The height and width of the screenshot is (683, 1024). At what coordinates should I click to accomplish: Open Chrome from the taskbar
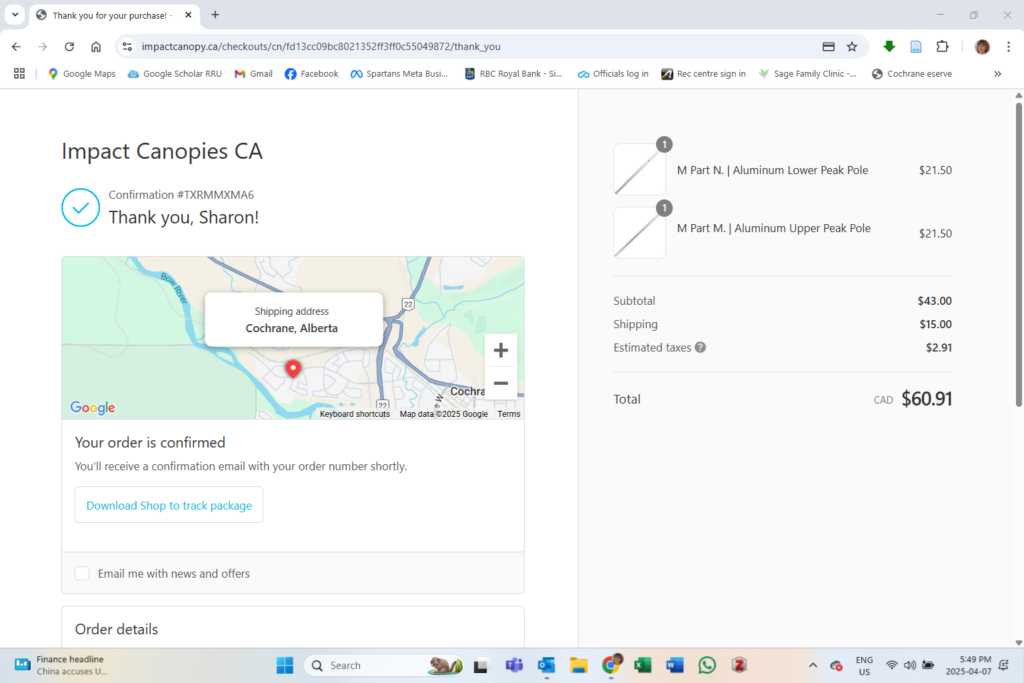[611, 665]
